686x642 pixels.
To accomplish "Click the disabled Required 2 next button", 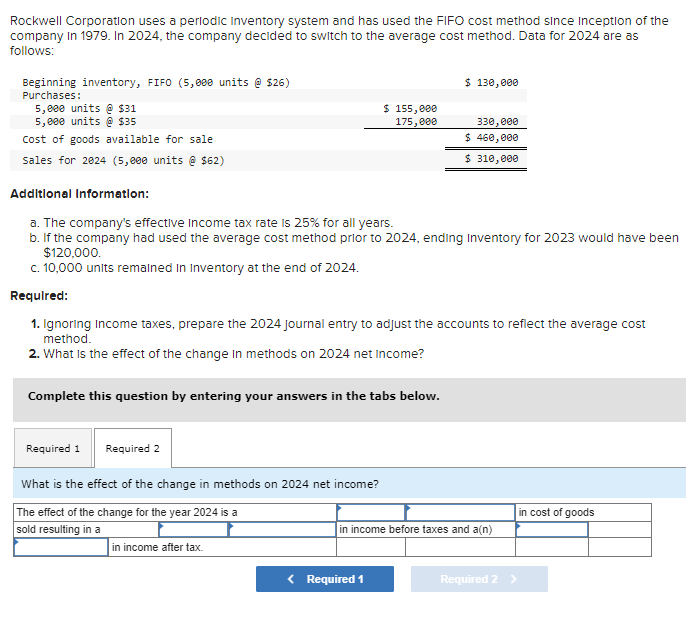I will [479, 579].
